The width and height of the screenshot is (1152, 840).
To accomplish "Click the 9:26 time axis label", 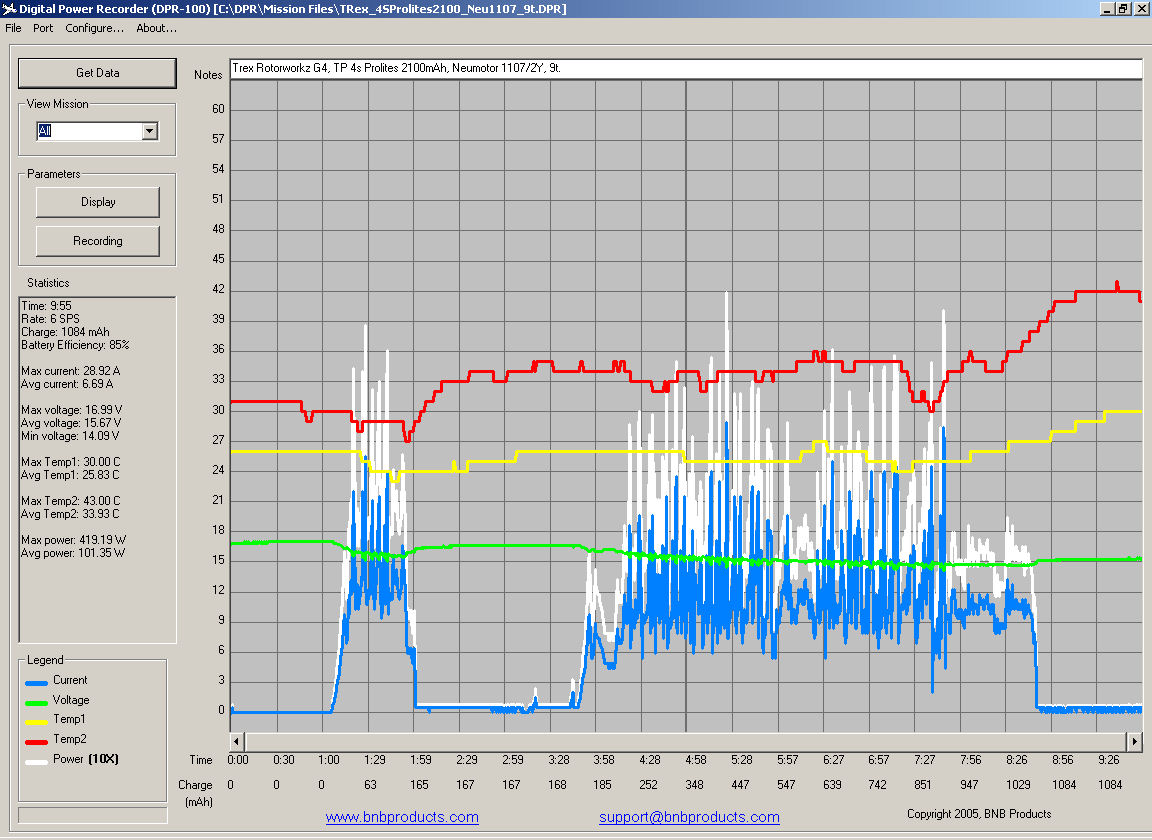I will coord(1109,760).
